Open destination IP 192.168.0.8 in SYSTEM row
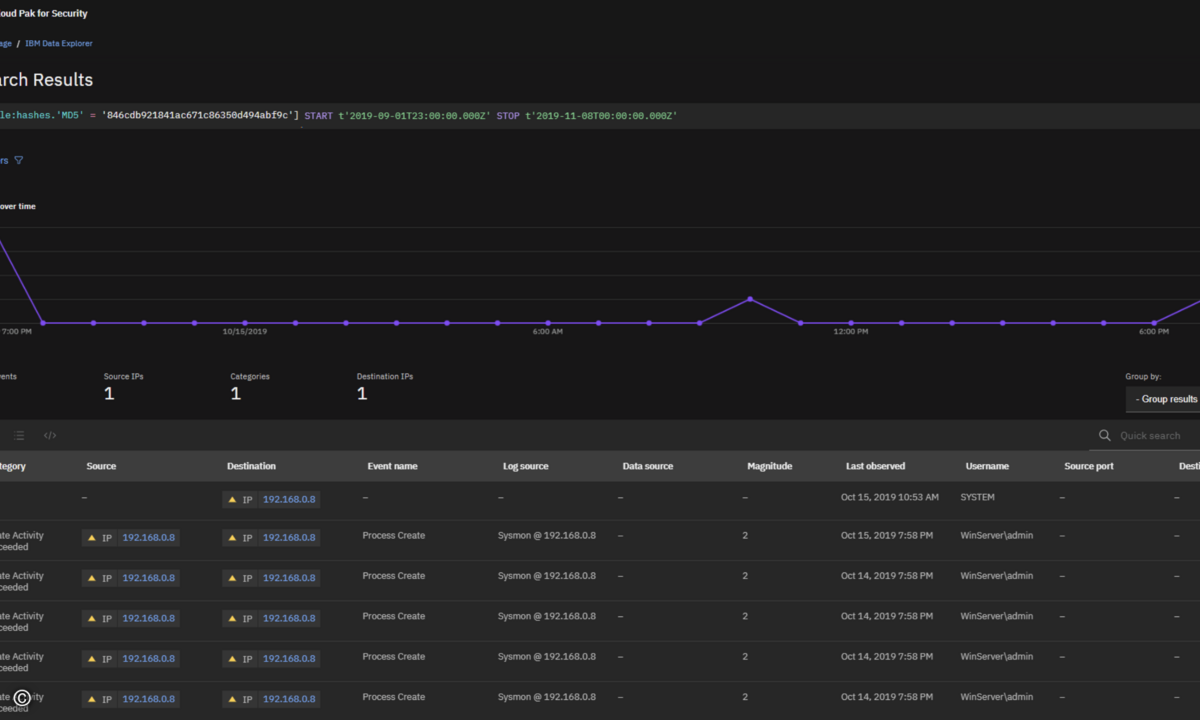 289,500
